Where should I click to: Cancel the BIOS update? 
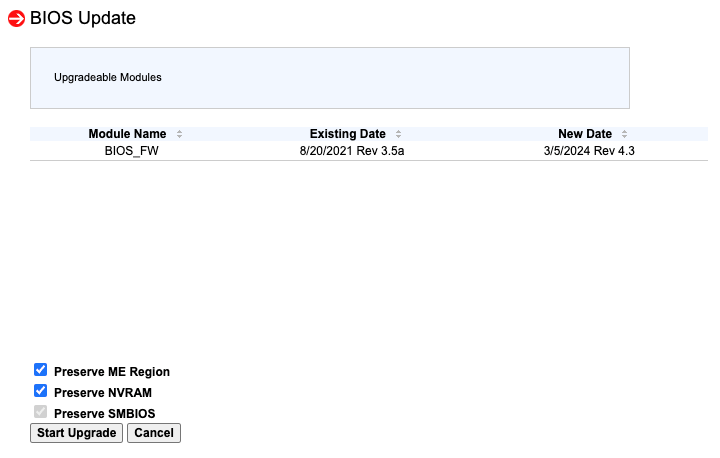tap(153, 433)
